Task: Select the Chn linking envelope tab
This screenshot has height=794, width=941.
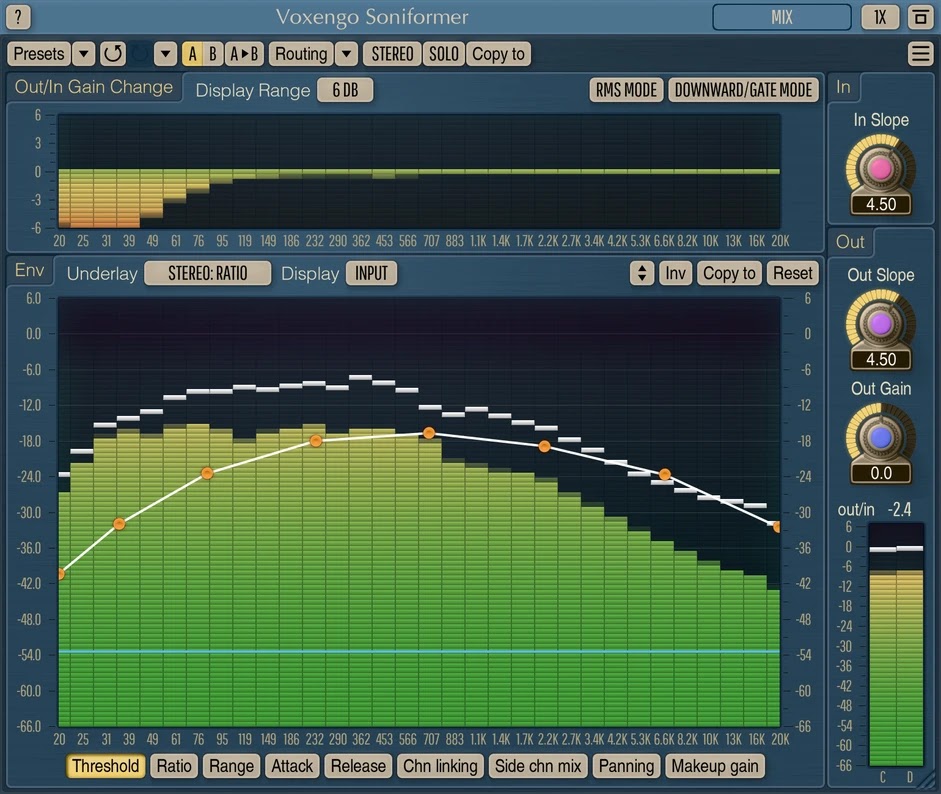Action: pyautogui.click(x=440, y=766)
